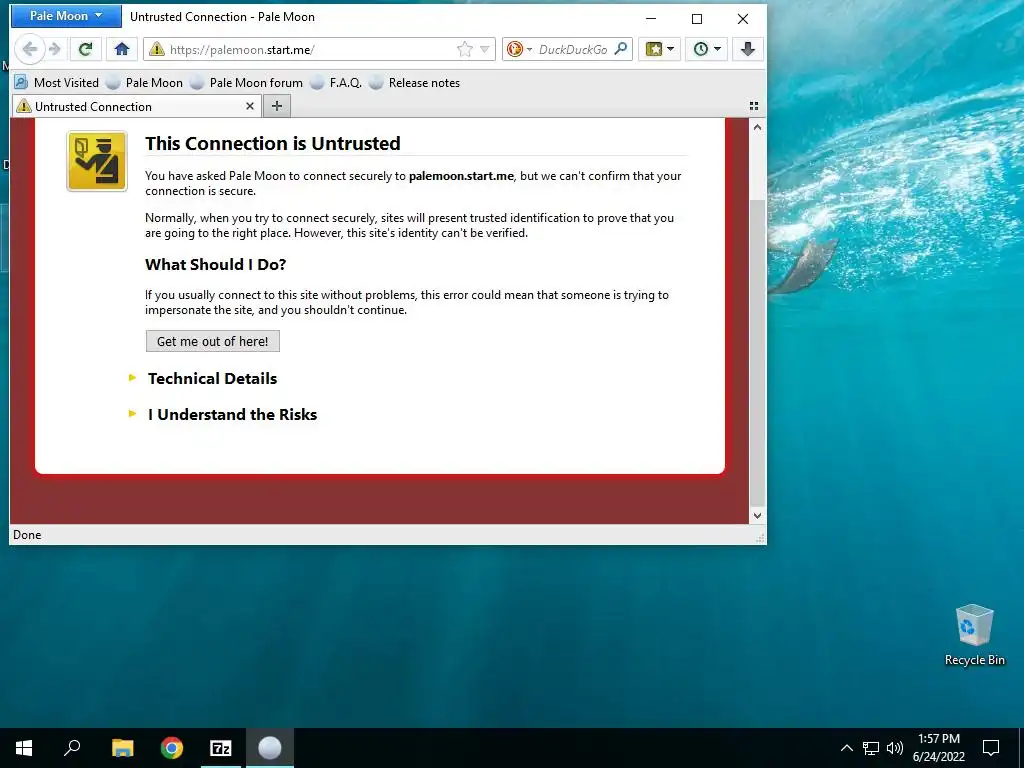Expand the Technical Details section

click(212, 379)
